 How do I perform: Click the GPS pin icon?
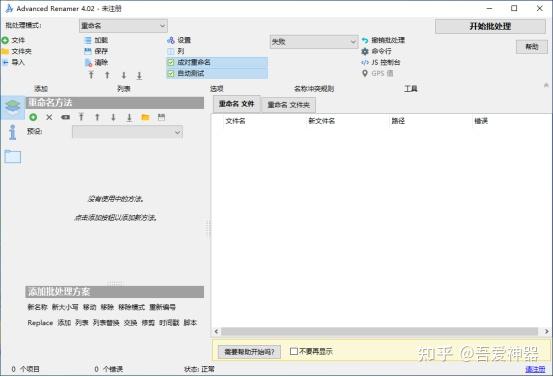pyautogui.click(x=365, y=73)
